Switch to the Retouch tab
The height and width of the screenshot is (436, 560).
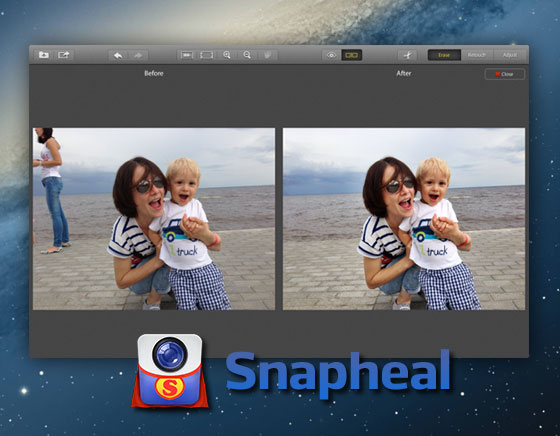(477, 55)
